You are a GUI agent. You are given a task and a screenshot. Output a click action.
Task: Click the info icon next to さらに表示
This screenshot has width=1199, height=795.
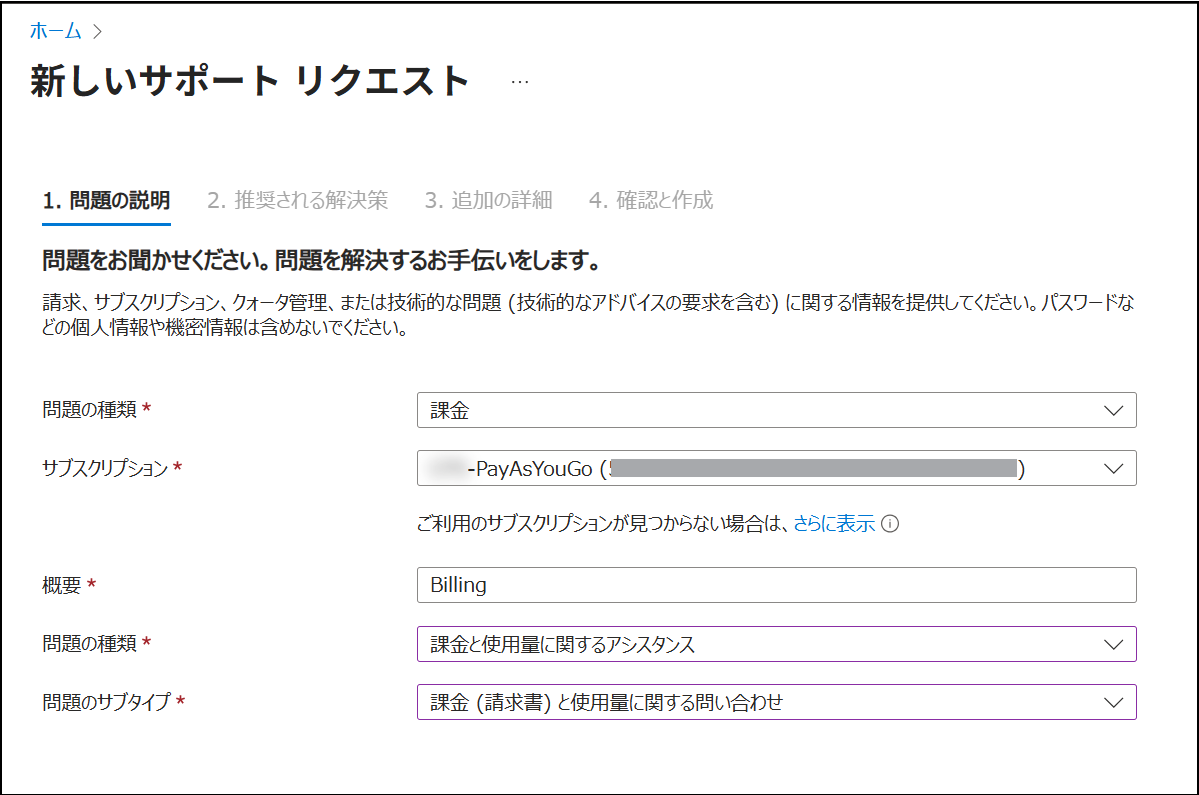point(890,524)
